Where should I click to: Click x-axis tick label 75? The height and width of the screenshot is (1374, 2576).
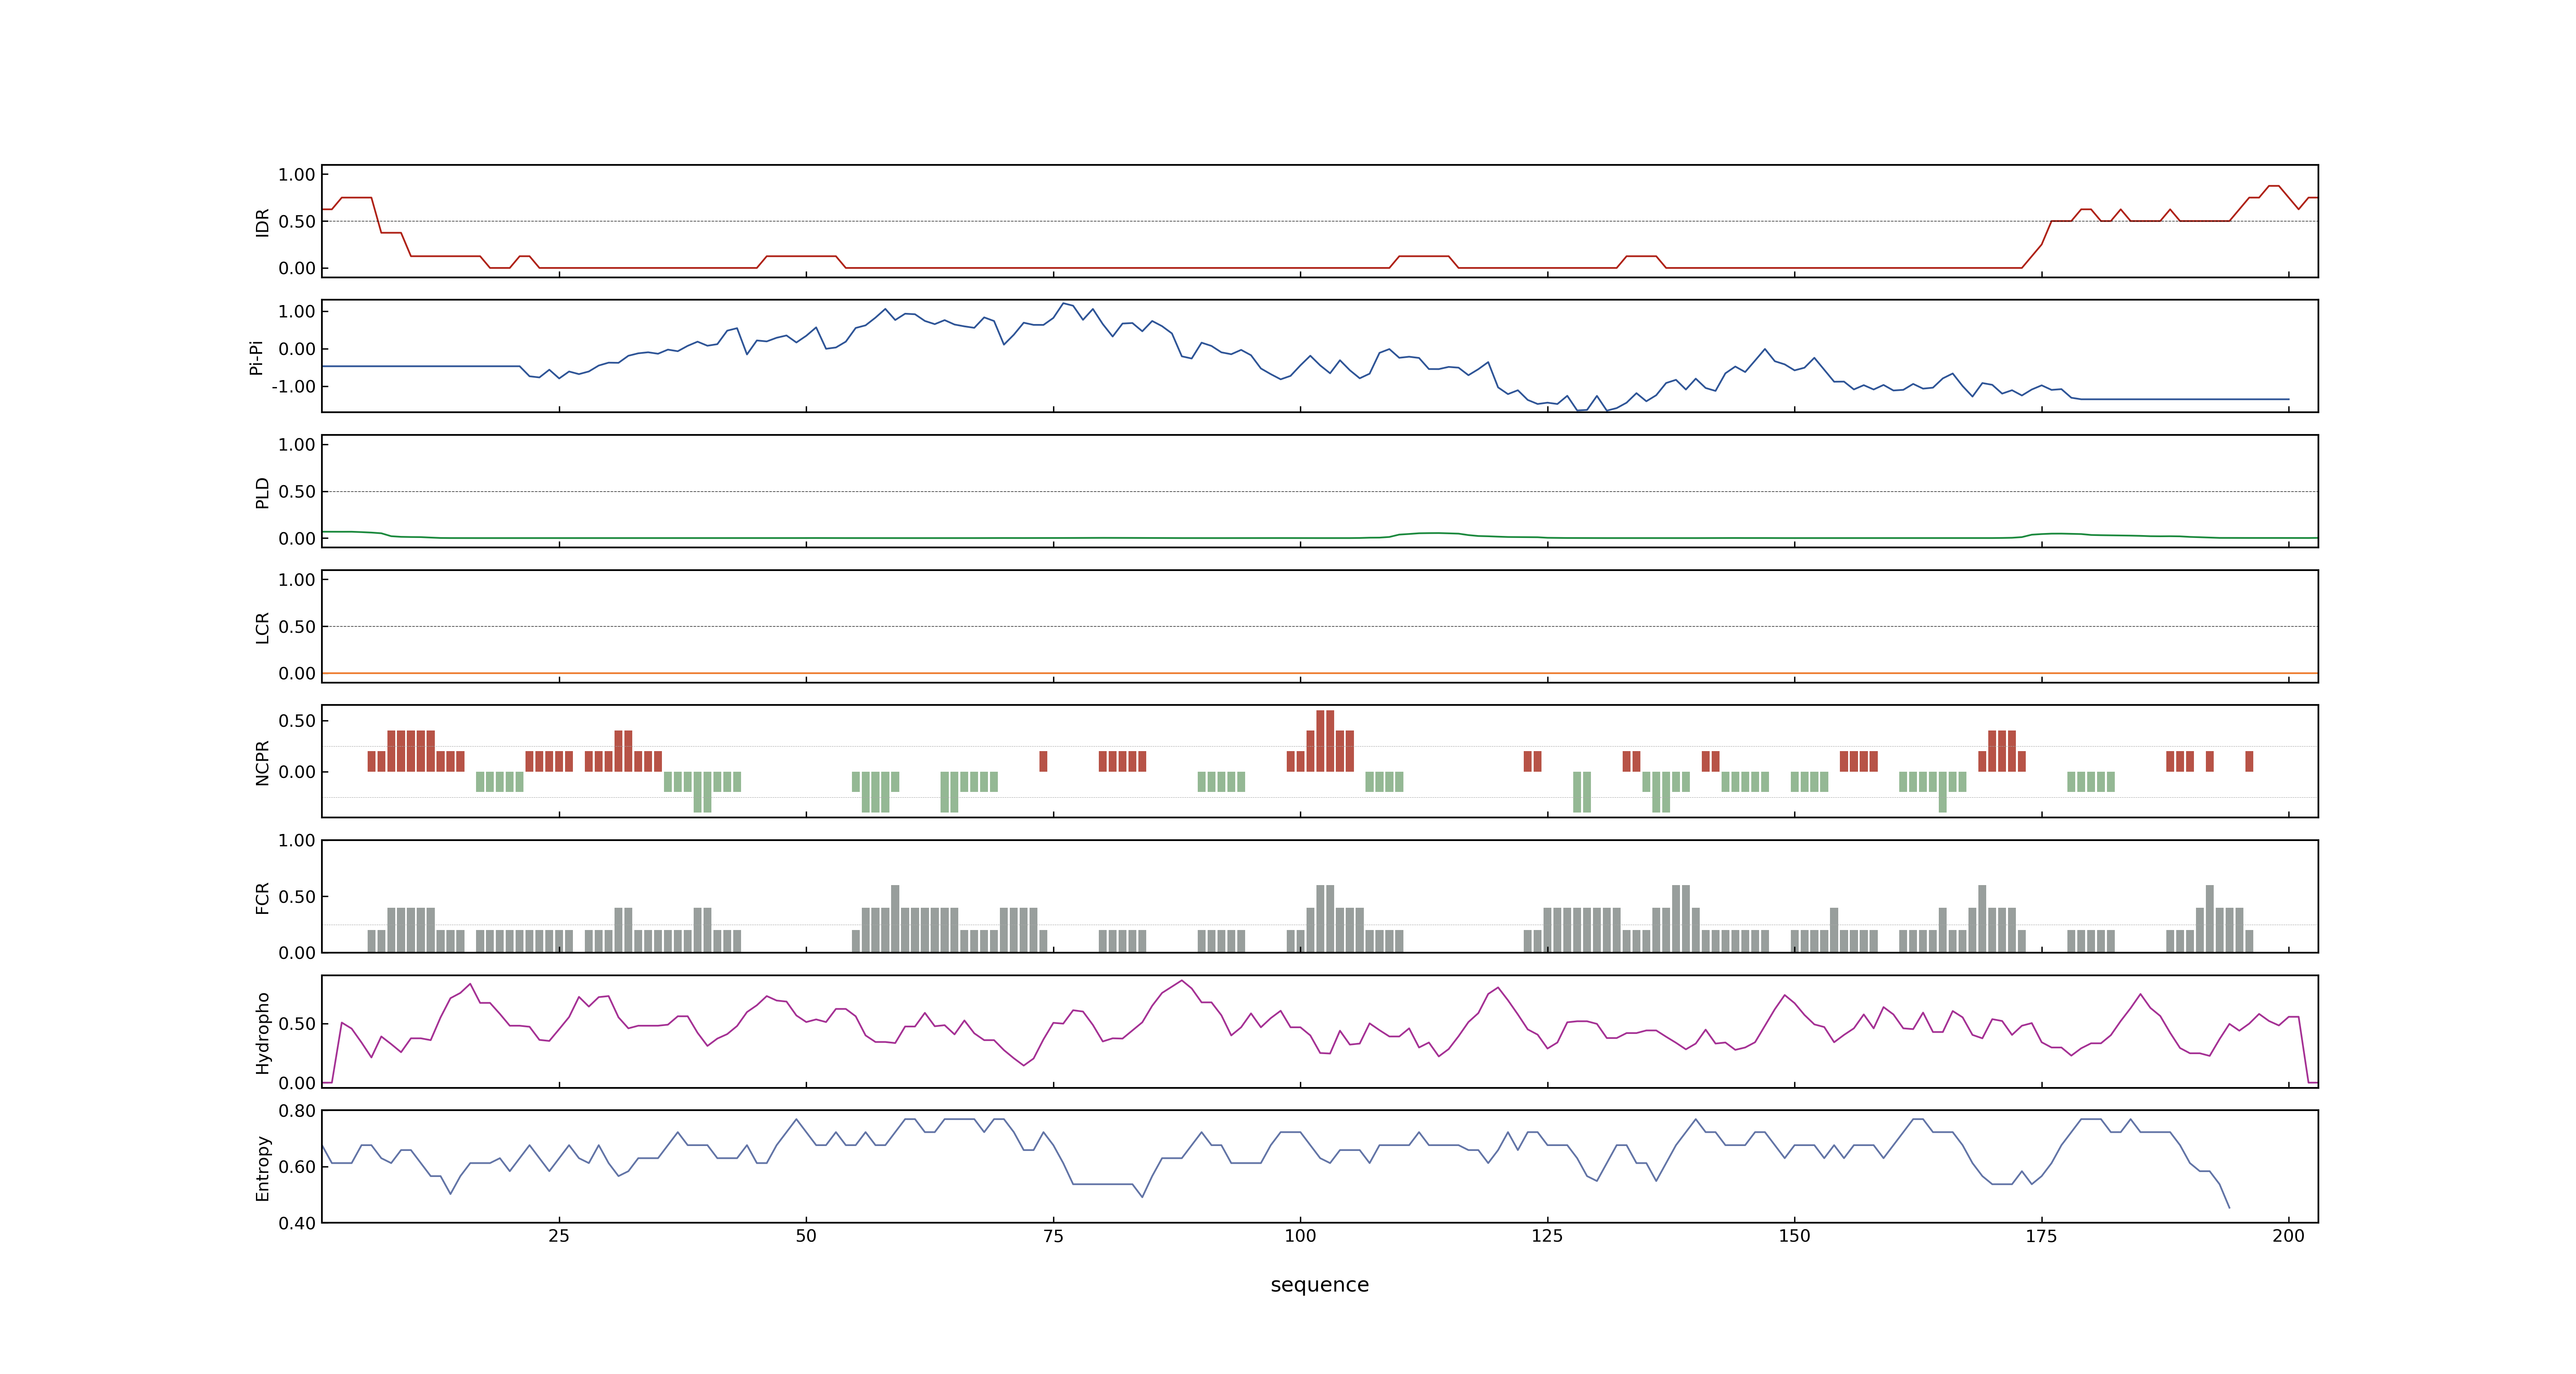(1053, 1236)
